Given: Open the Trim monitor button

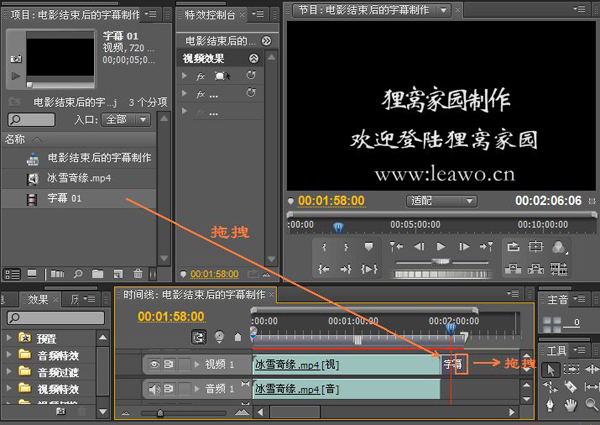Looking at the screenshot, I should 559,269.
